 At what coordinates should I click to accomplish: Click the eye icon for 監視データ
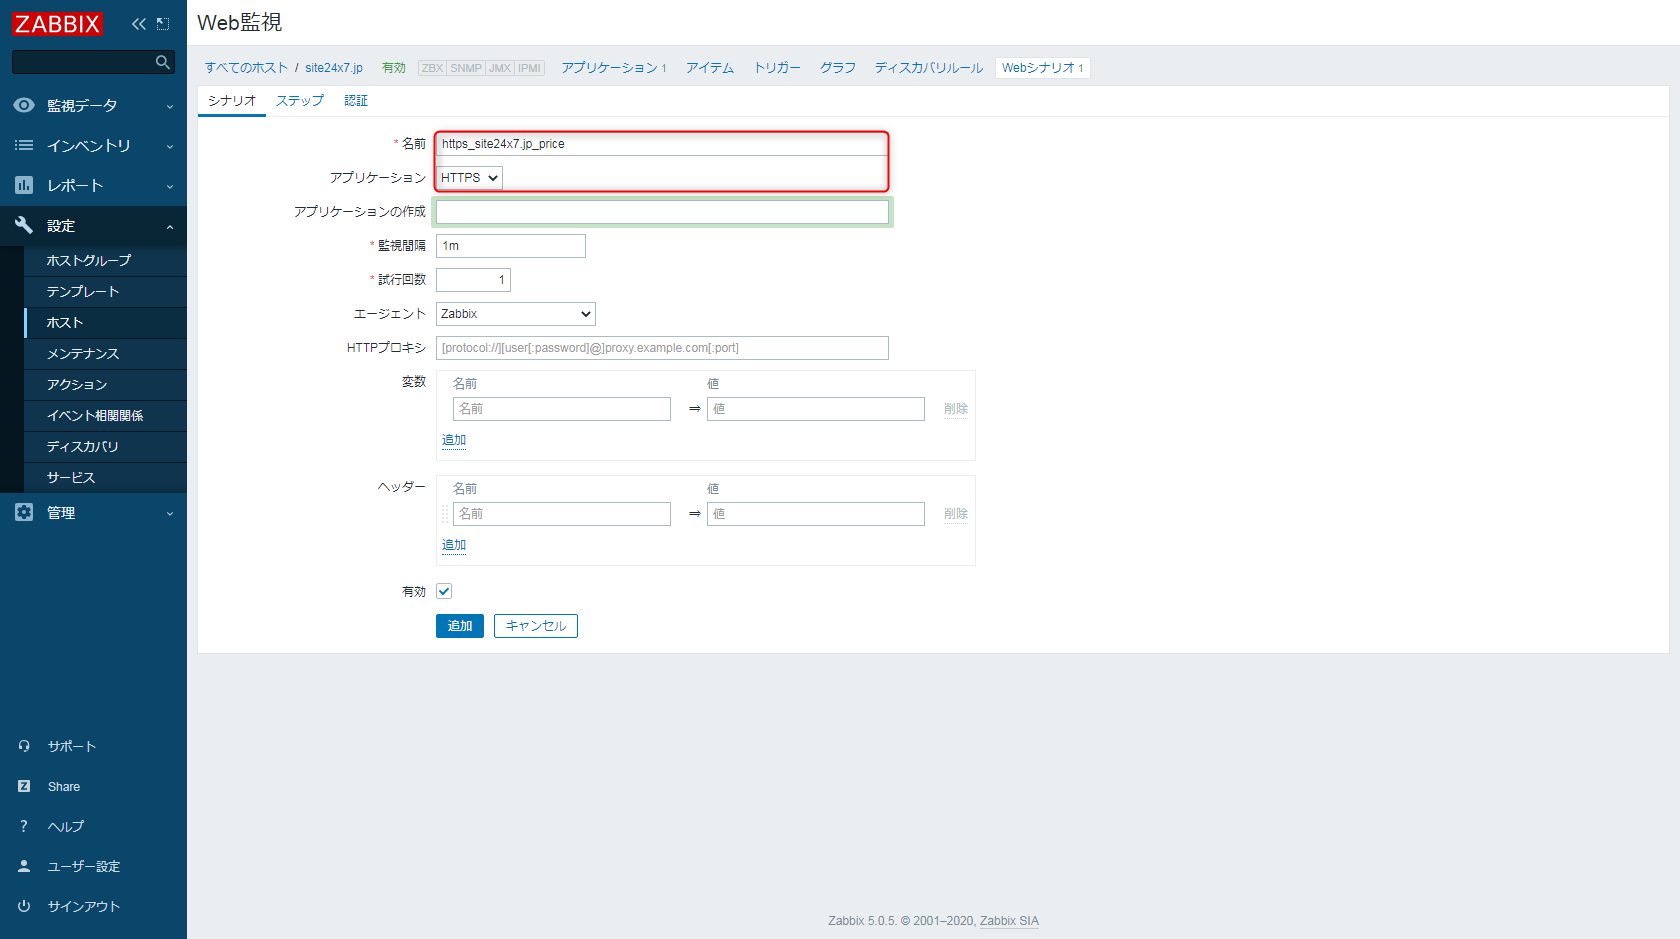[24, 105]
